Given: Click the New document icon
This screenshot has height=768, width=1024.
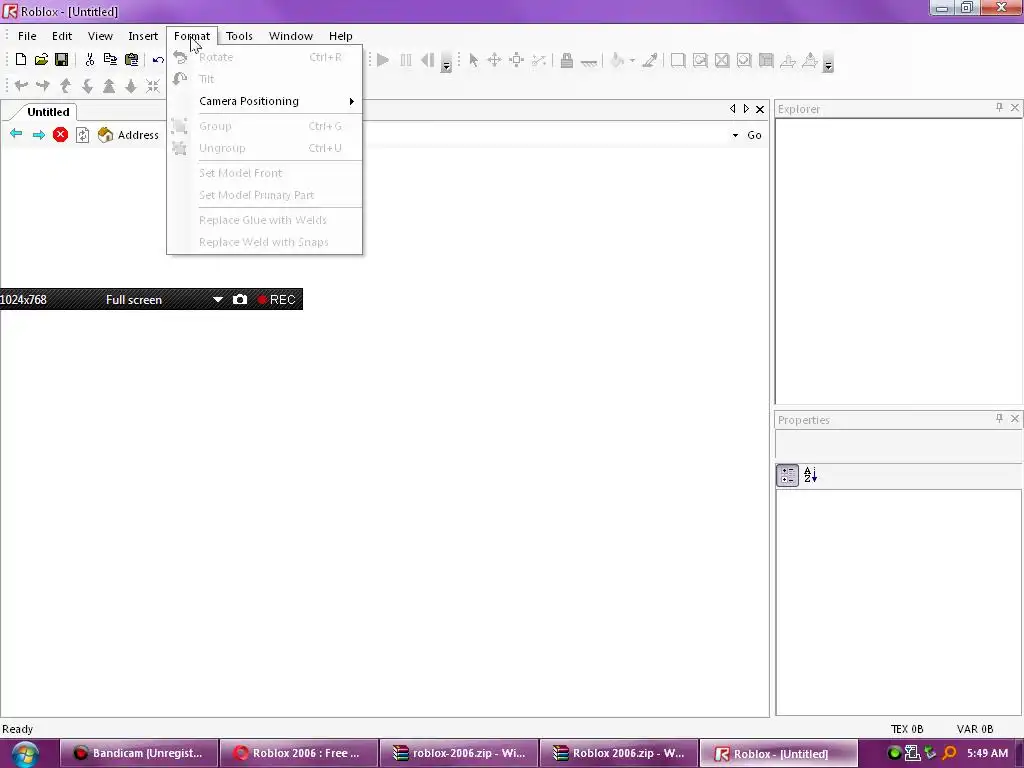Looking at the screenshot, I should click(x=21, y=60).
